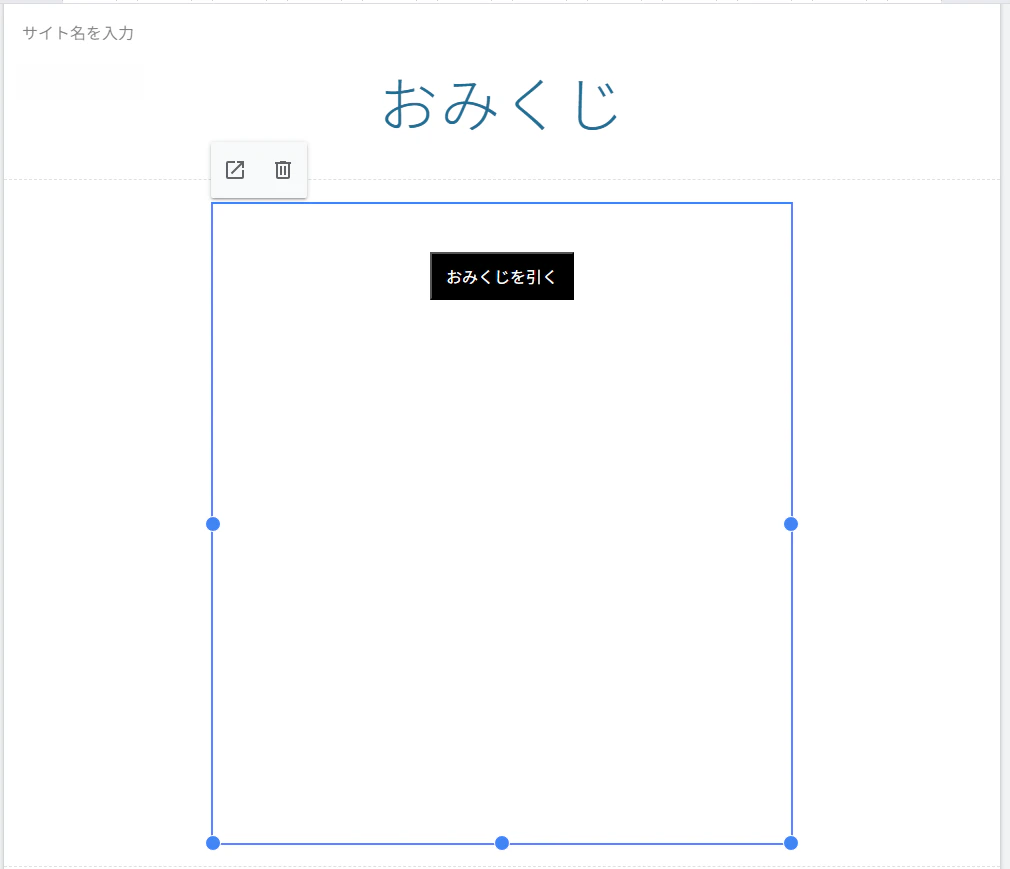Grab the bottom left corner handle
Screen dimensions: 1010x869
213,843
